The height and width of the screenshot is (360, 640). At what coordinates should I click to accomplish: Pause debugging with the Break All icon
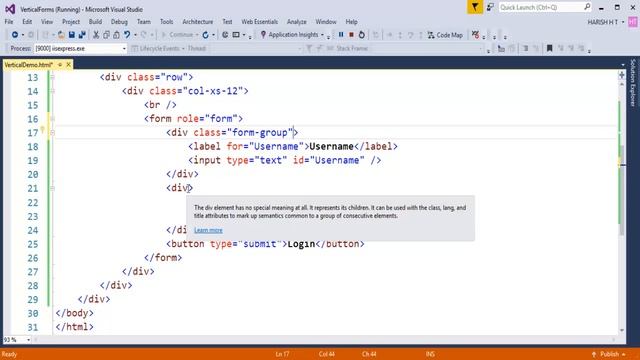point(341,35)
